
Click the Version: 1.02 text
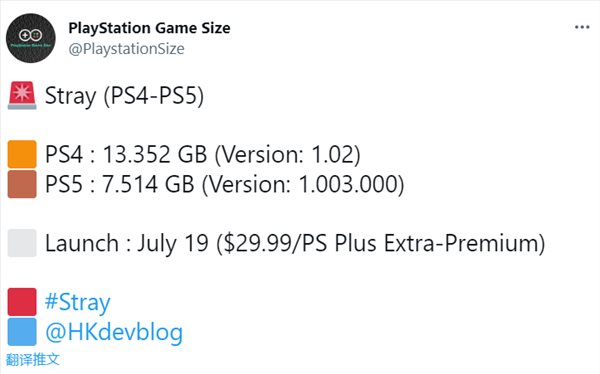289,155
